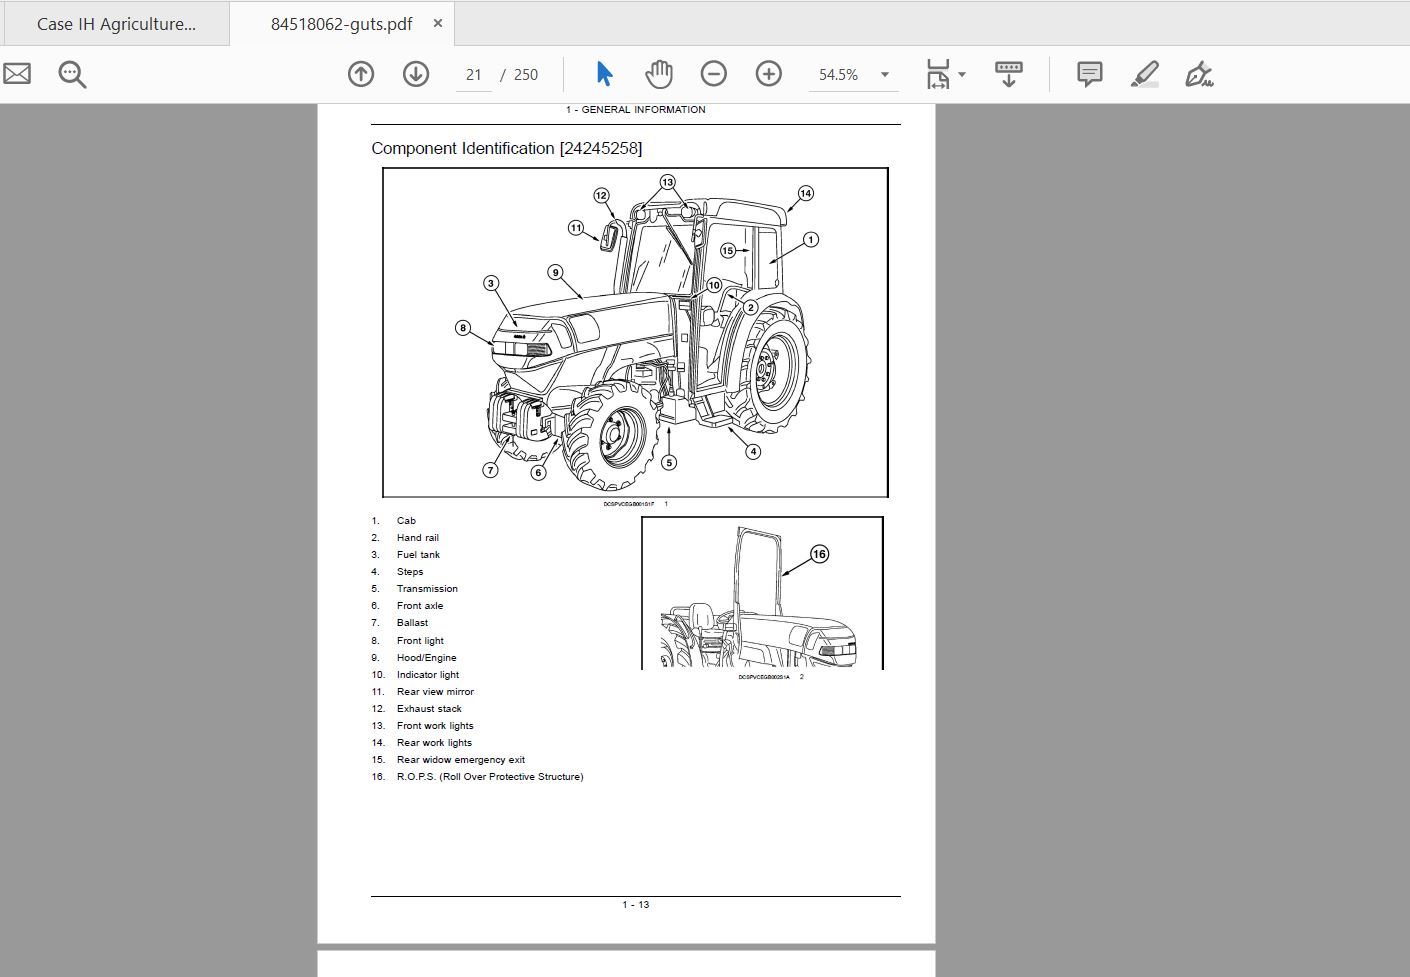Click list item 'Front light'
The height and width of the screenshot is (977, 1410).
[x=420, y=641]
